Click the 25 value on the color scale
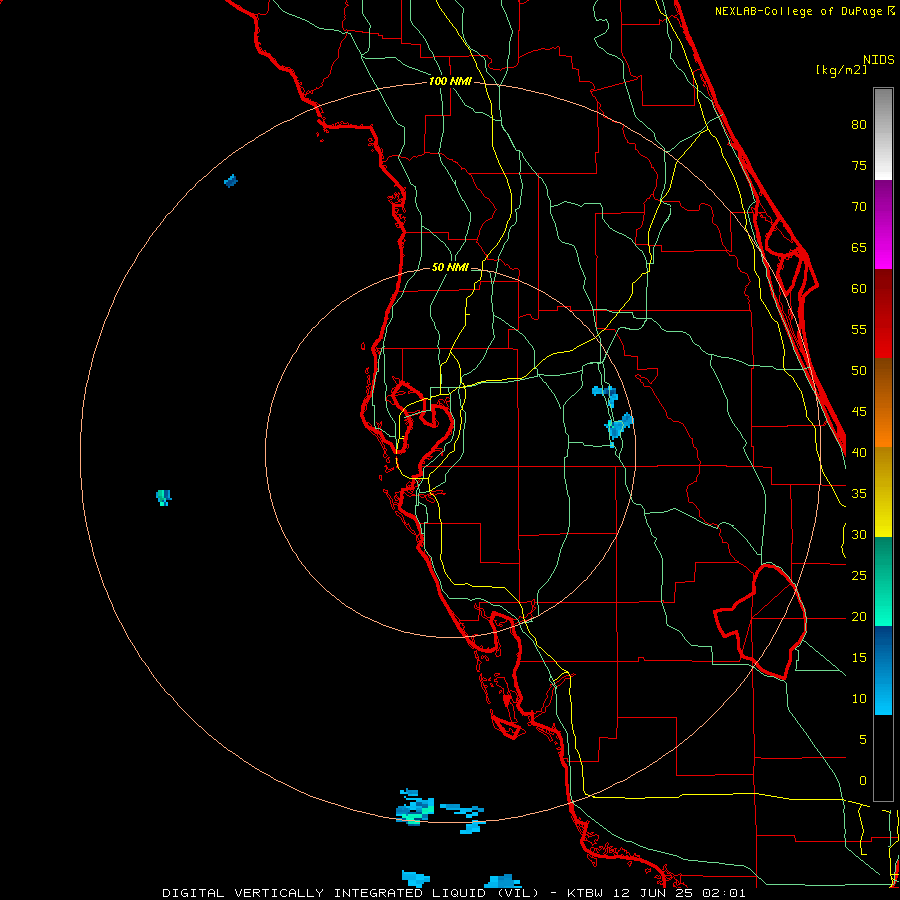900x900 pixels. click(x=859, y=576)
